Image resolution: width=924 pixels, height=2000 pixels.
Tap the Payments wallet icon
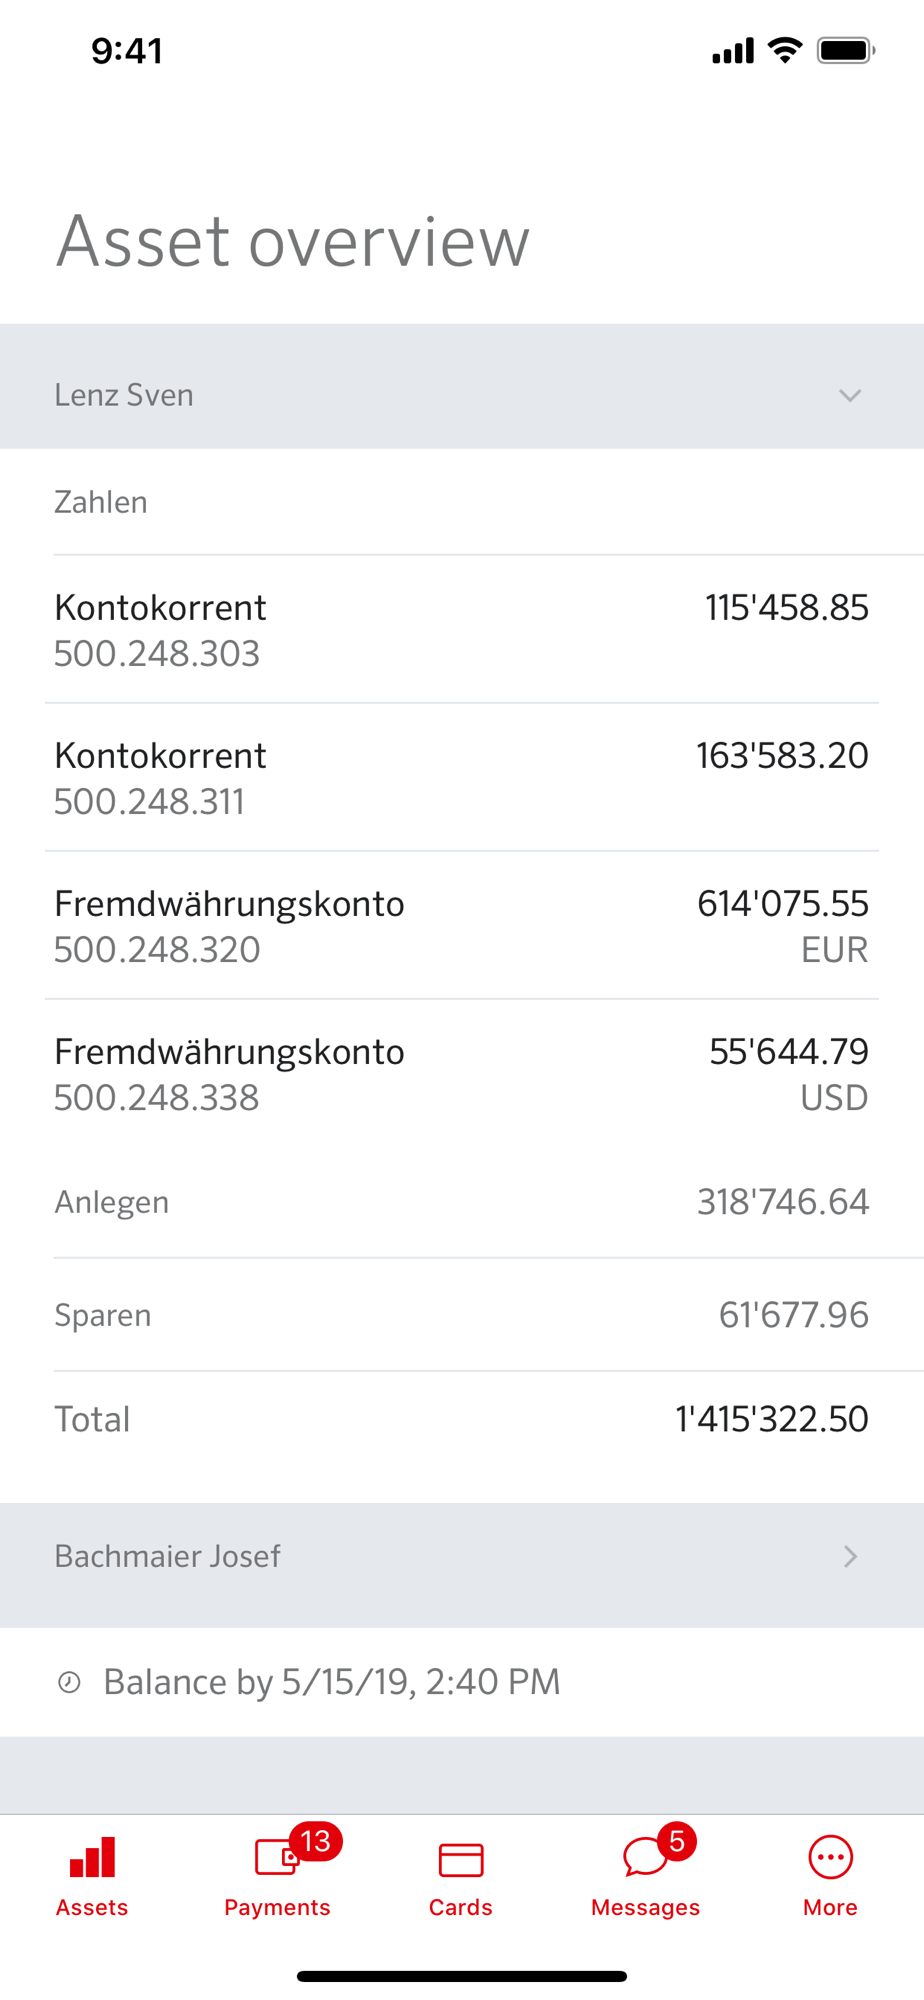click(275, 1858)
